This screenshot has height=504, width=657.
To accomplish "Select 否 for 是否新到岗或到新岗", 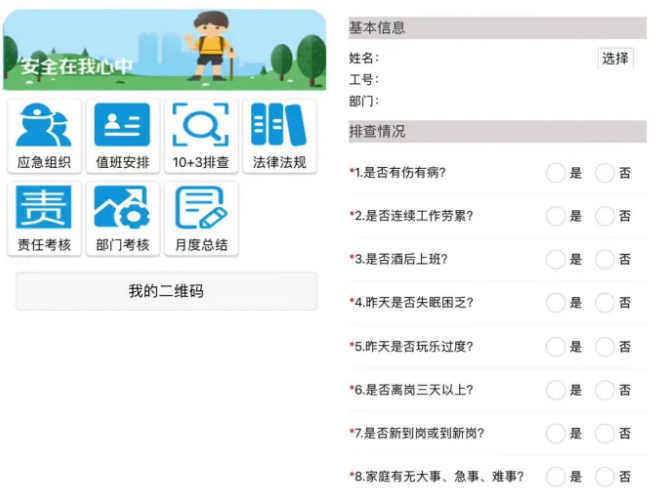I will pos(605,433).
